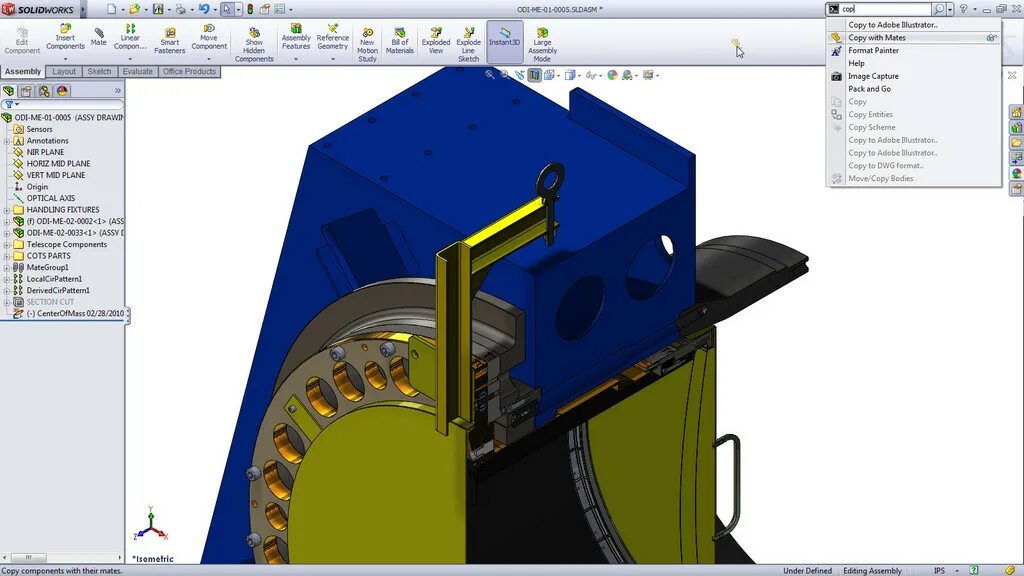The image size is (1024, 576).
Task: Click the Smart Fasteners tool
Action: click(170, 40)
